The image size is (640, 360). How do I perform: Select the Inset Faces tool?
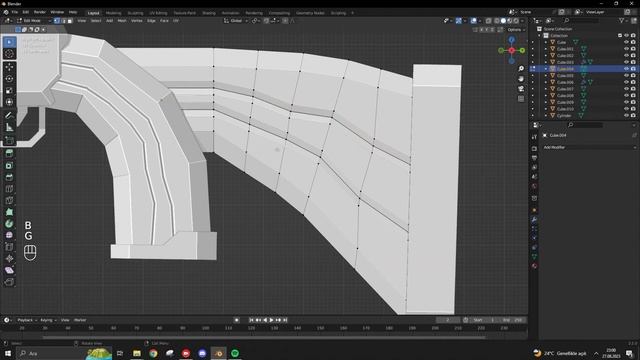9,165
